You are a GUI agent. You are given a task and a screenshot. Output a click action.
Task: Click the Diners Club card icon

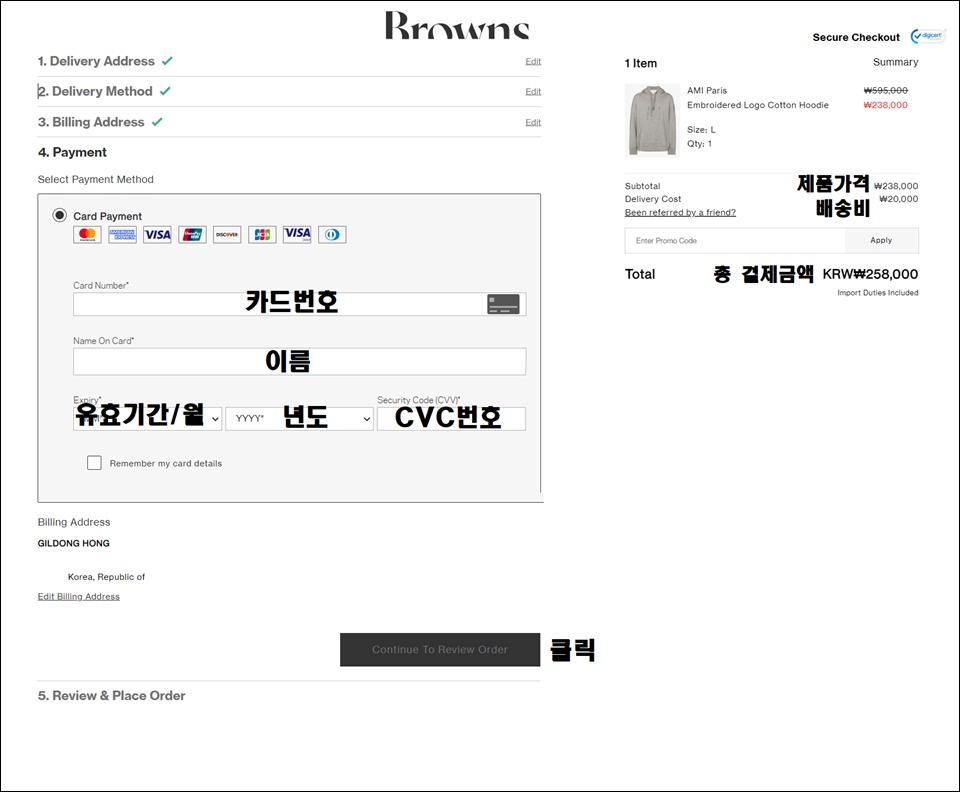[x=332, y=234]
